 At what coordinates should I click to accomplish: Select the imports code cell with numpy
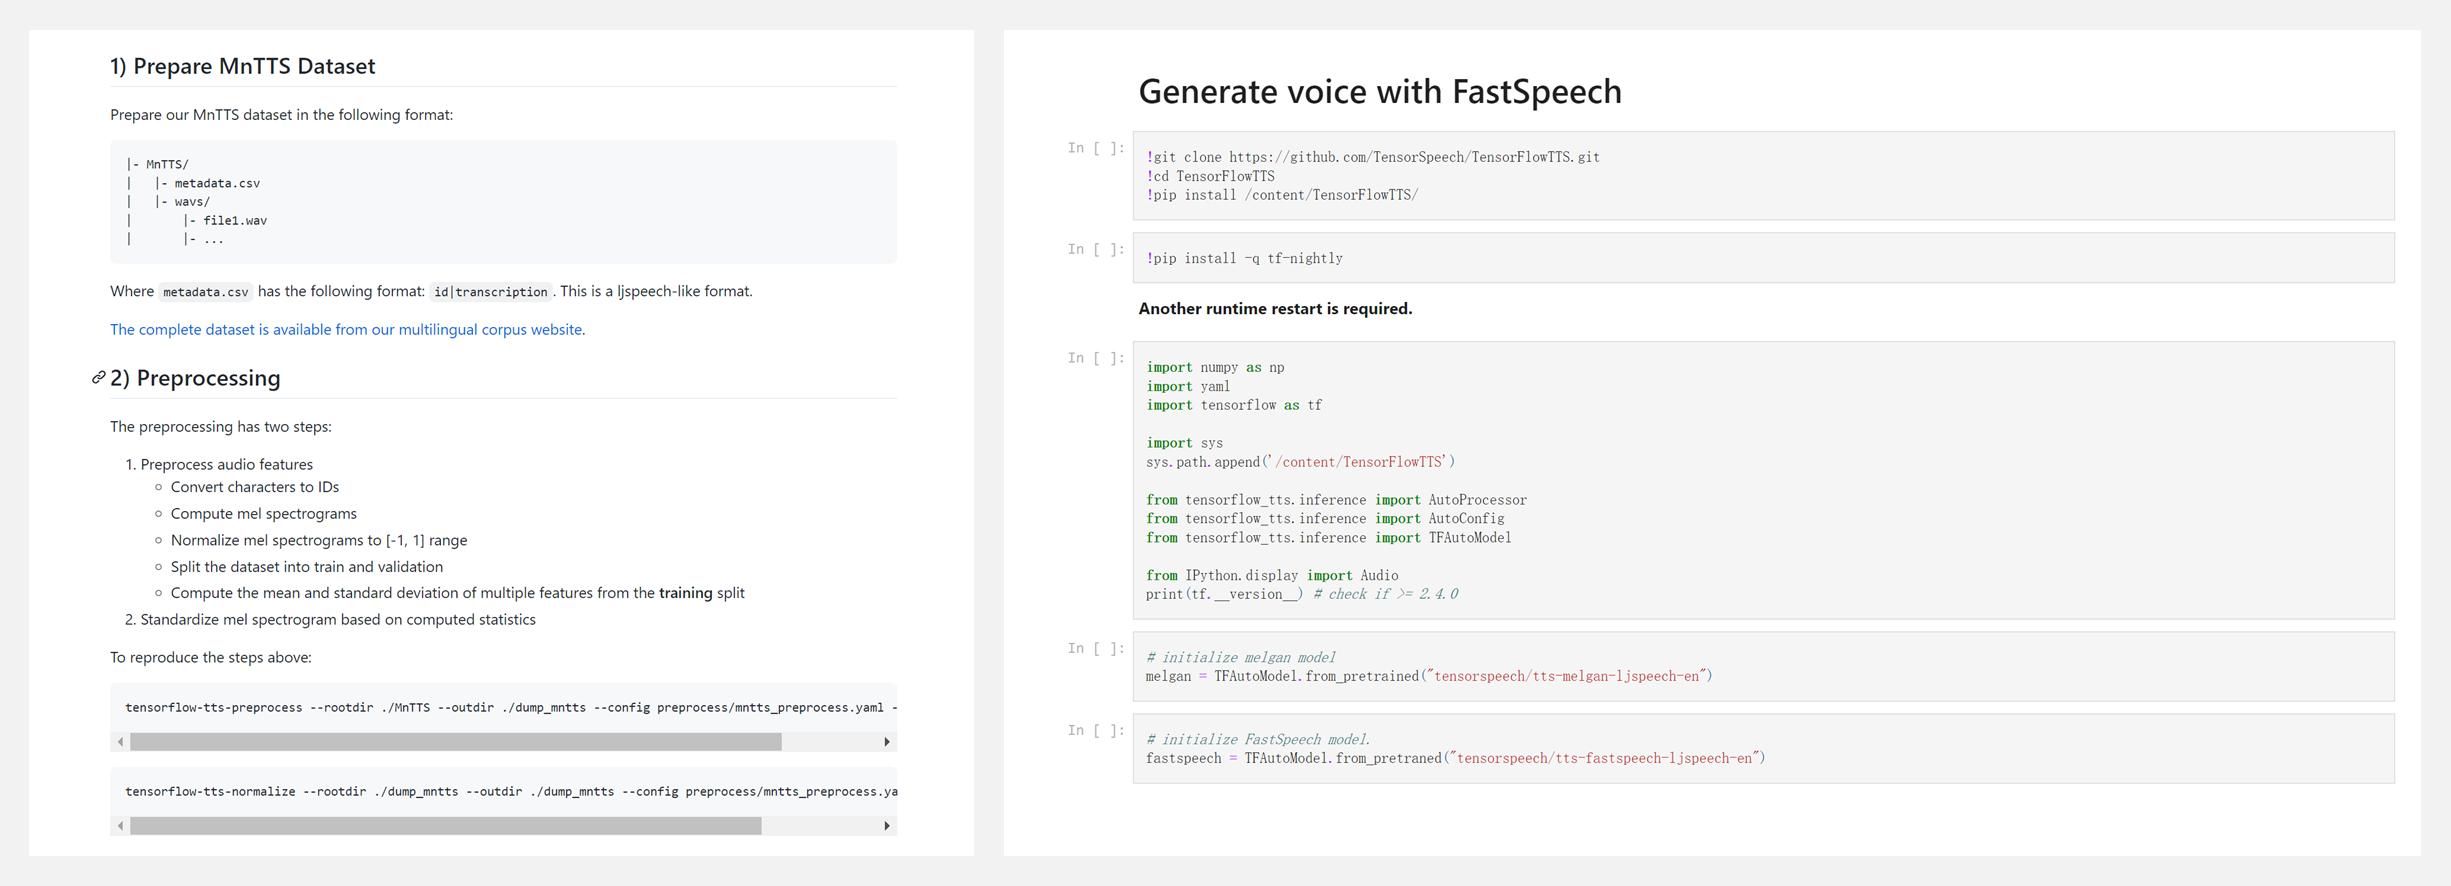coord(1763,480)
